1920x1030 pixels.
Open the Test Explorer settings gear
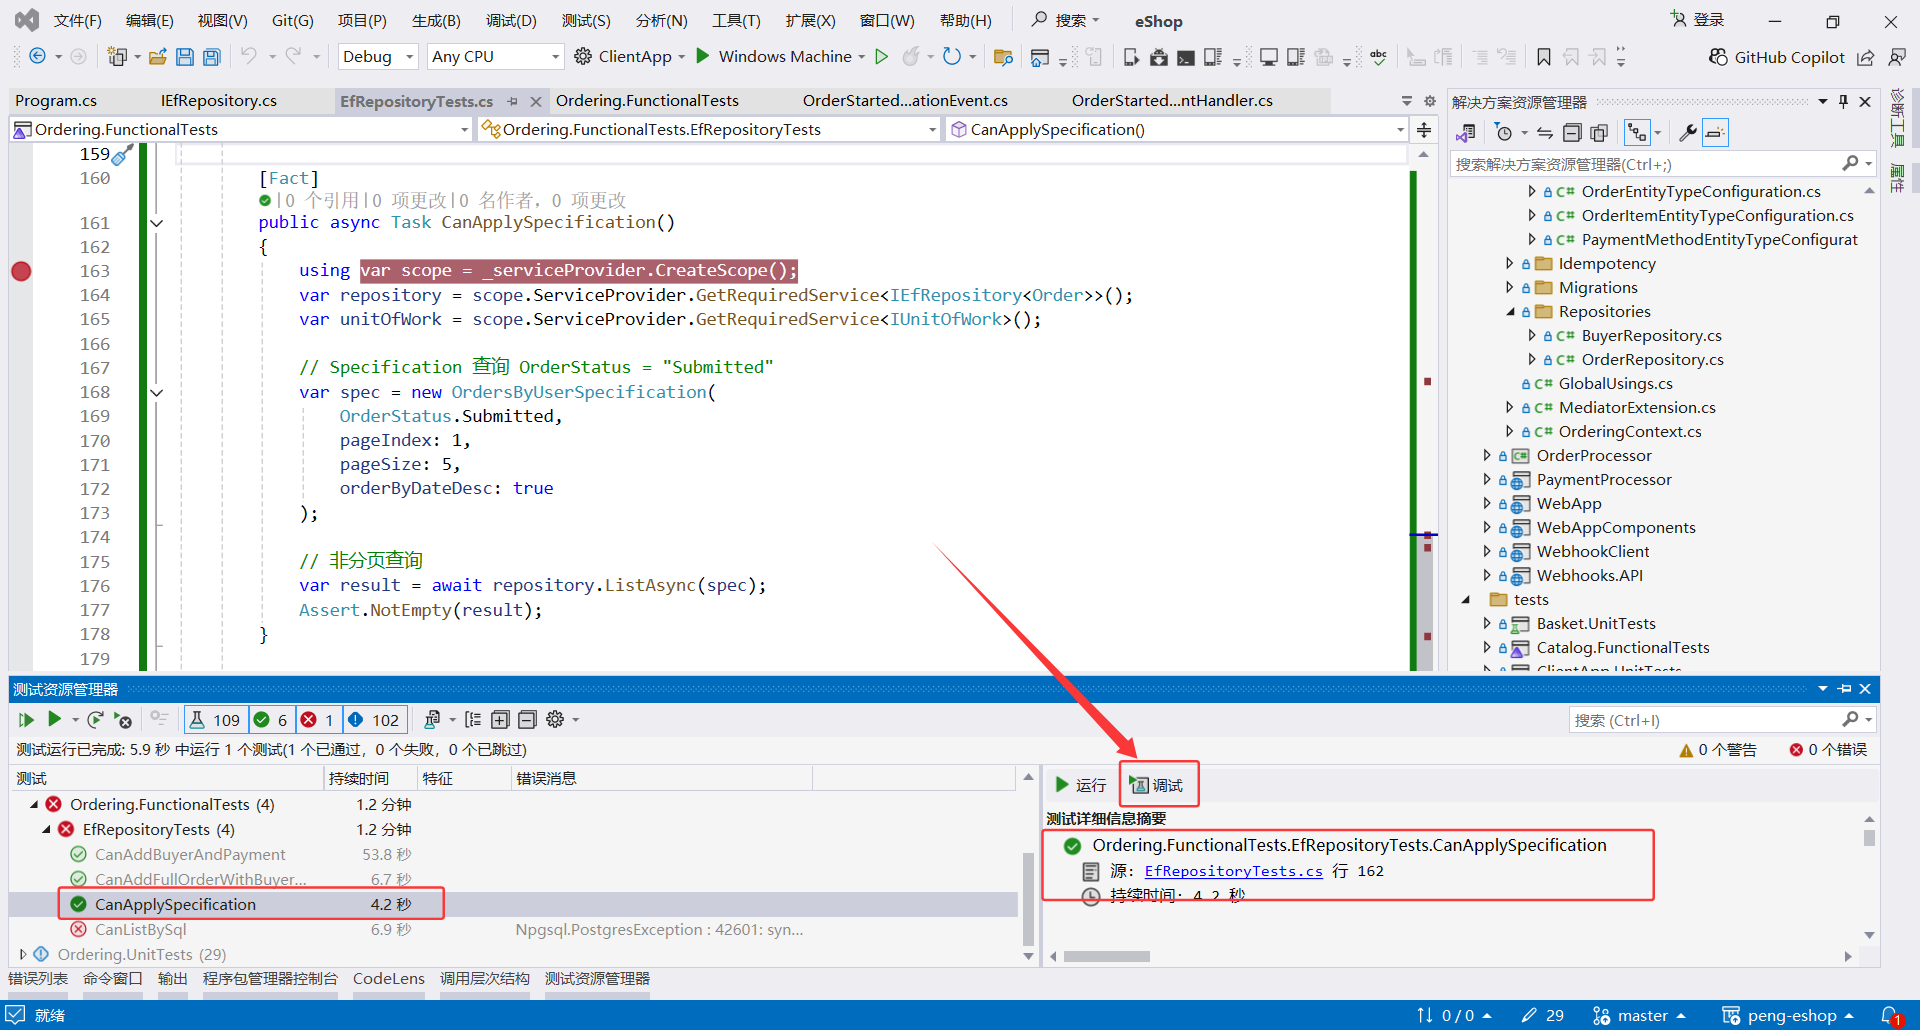[x=555, y=719]
